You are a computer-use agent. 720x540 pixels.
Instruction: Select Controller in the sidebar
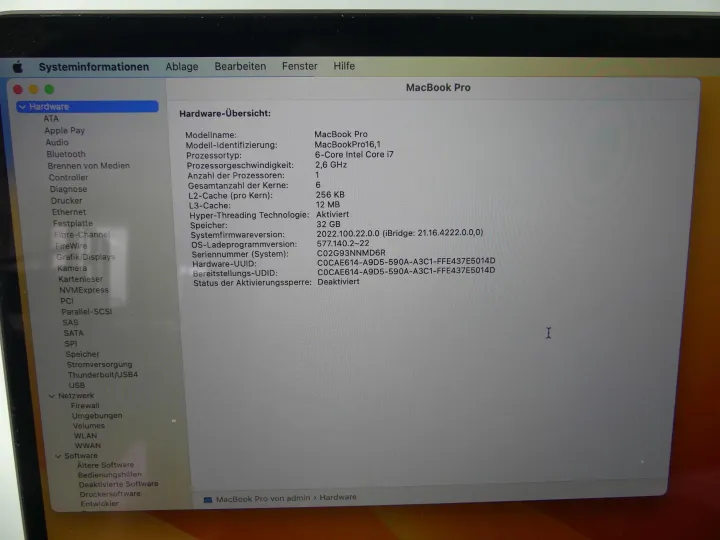coord(68,177)
